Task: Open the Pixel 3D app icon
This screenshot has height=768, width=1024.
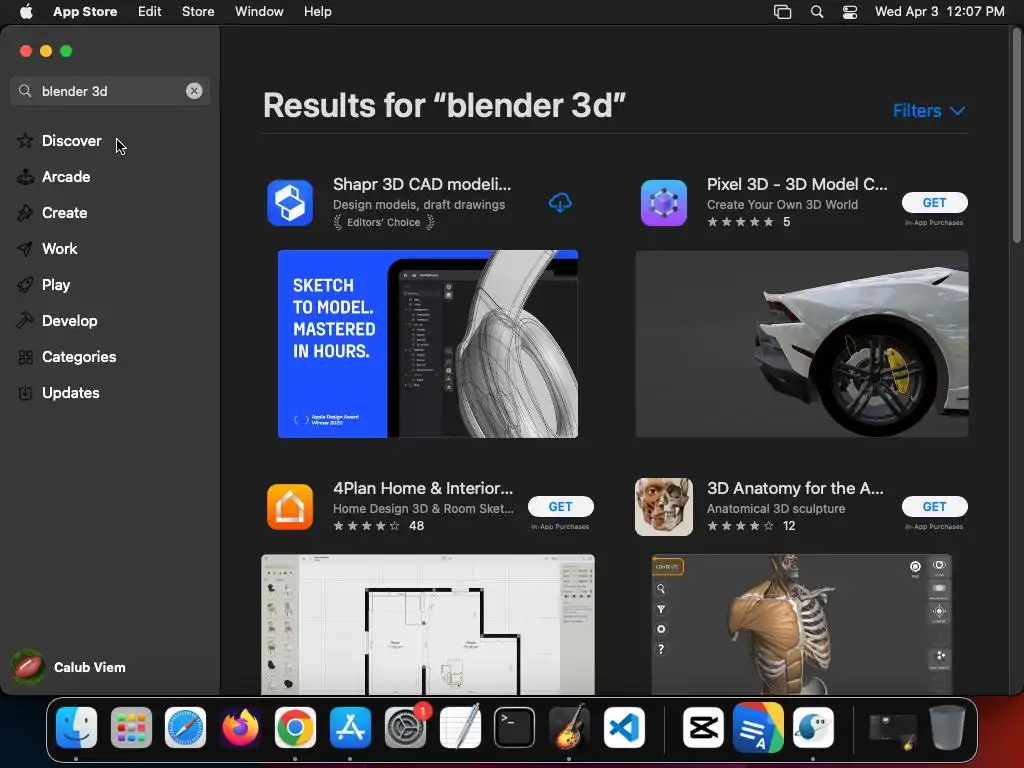Action: [x=664, y=203]
